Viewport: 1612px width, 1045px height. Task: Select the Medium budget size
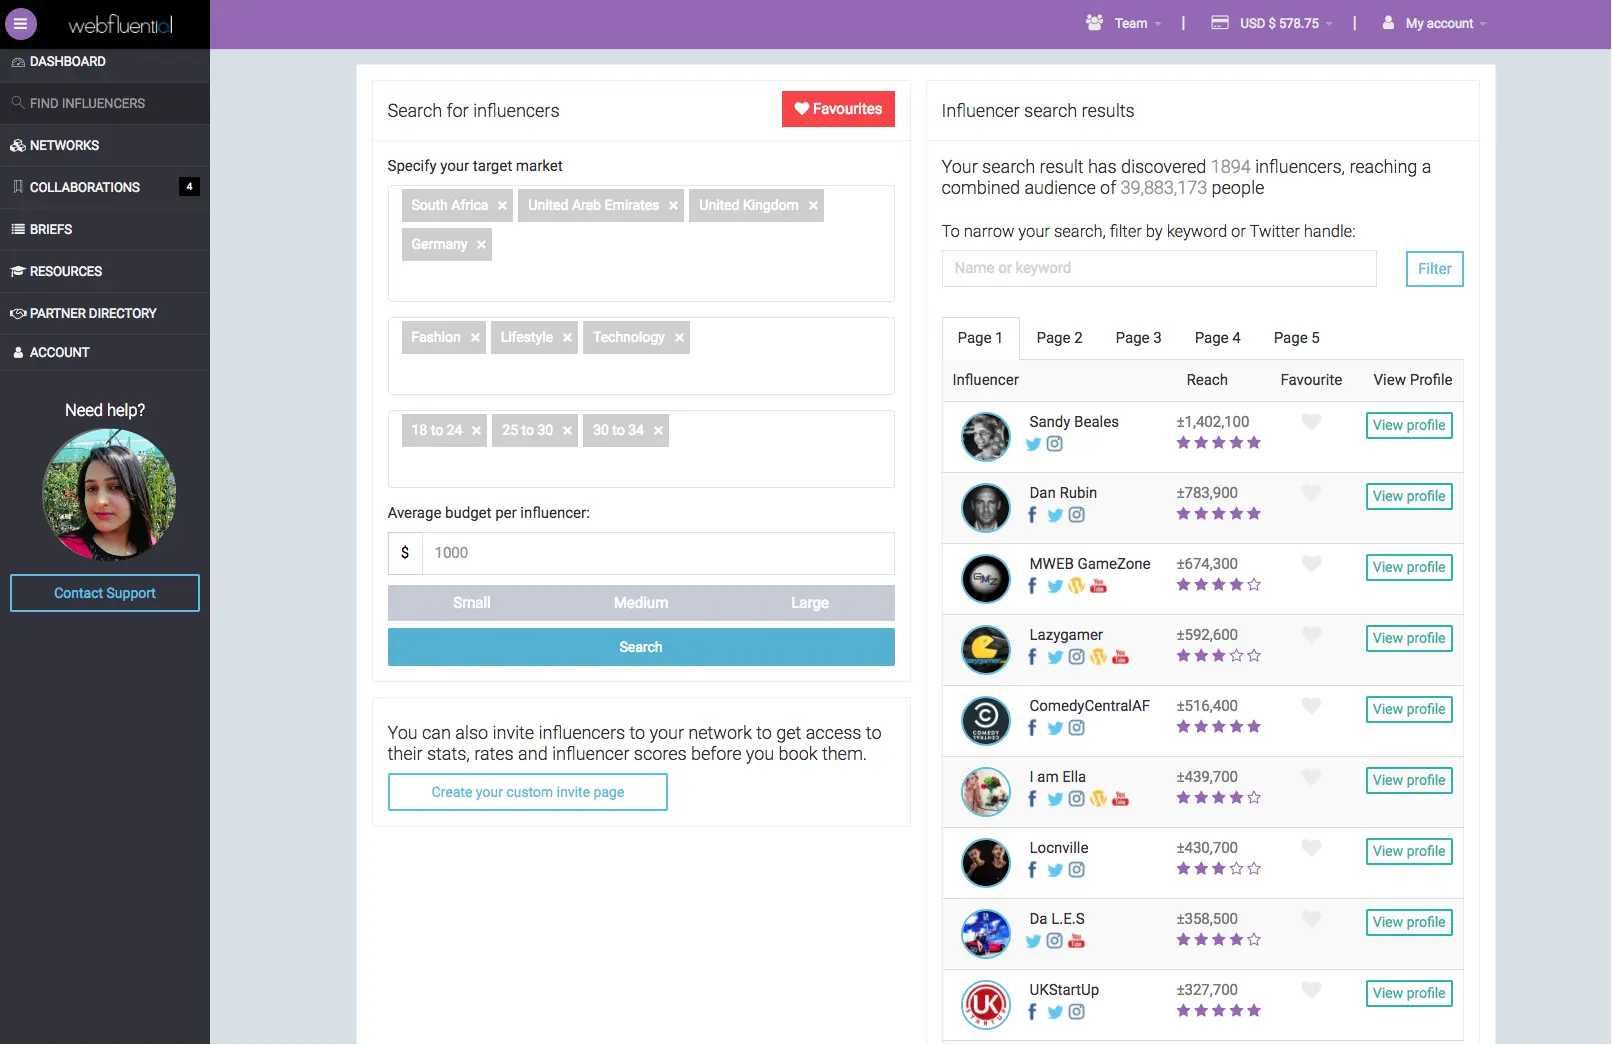(641, 603)
